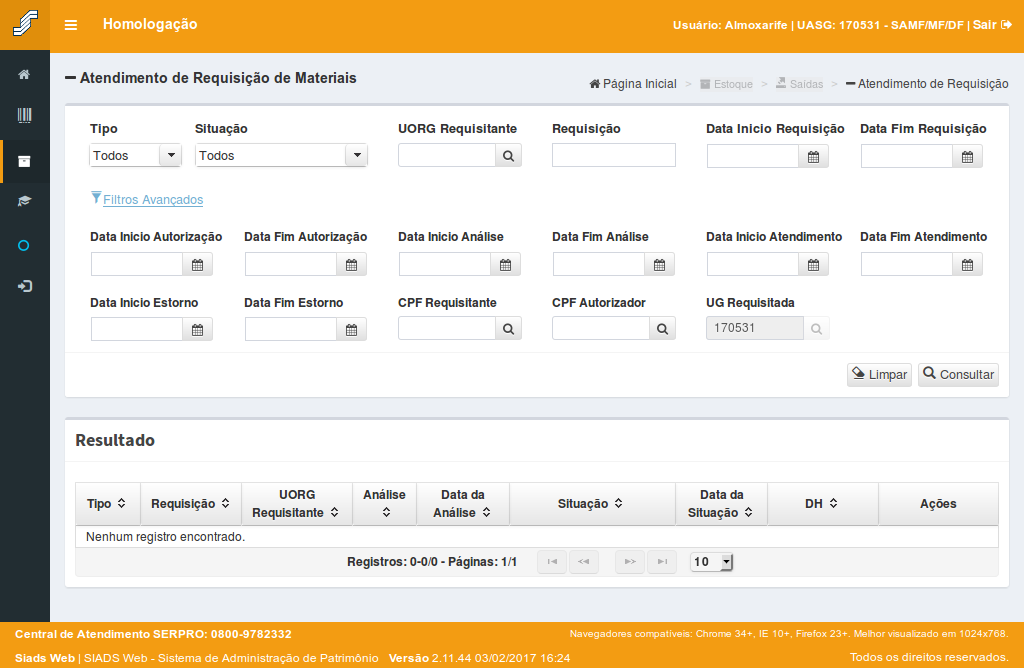Click Estoque breadcrumb item
Screen dimensions: 1024x670
(726, 84)
